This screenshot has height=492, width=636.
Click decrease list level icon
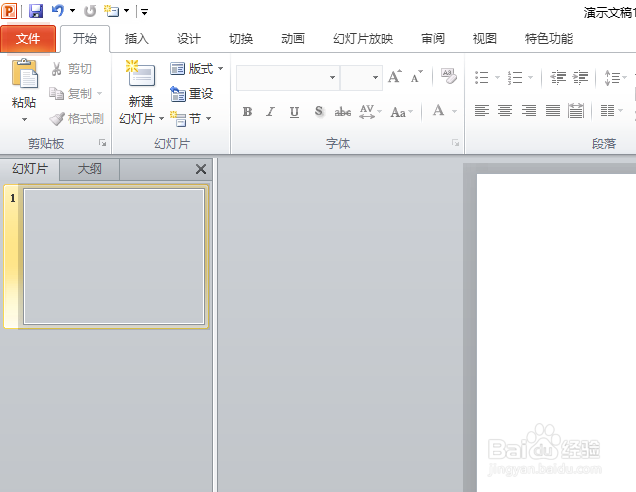pyautogui.click(x=558, y=77)
